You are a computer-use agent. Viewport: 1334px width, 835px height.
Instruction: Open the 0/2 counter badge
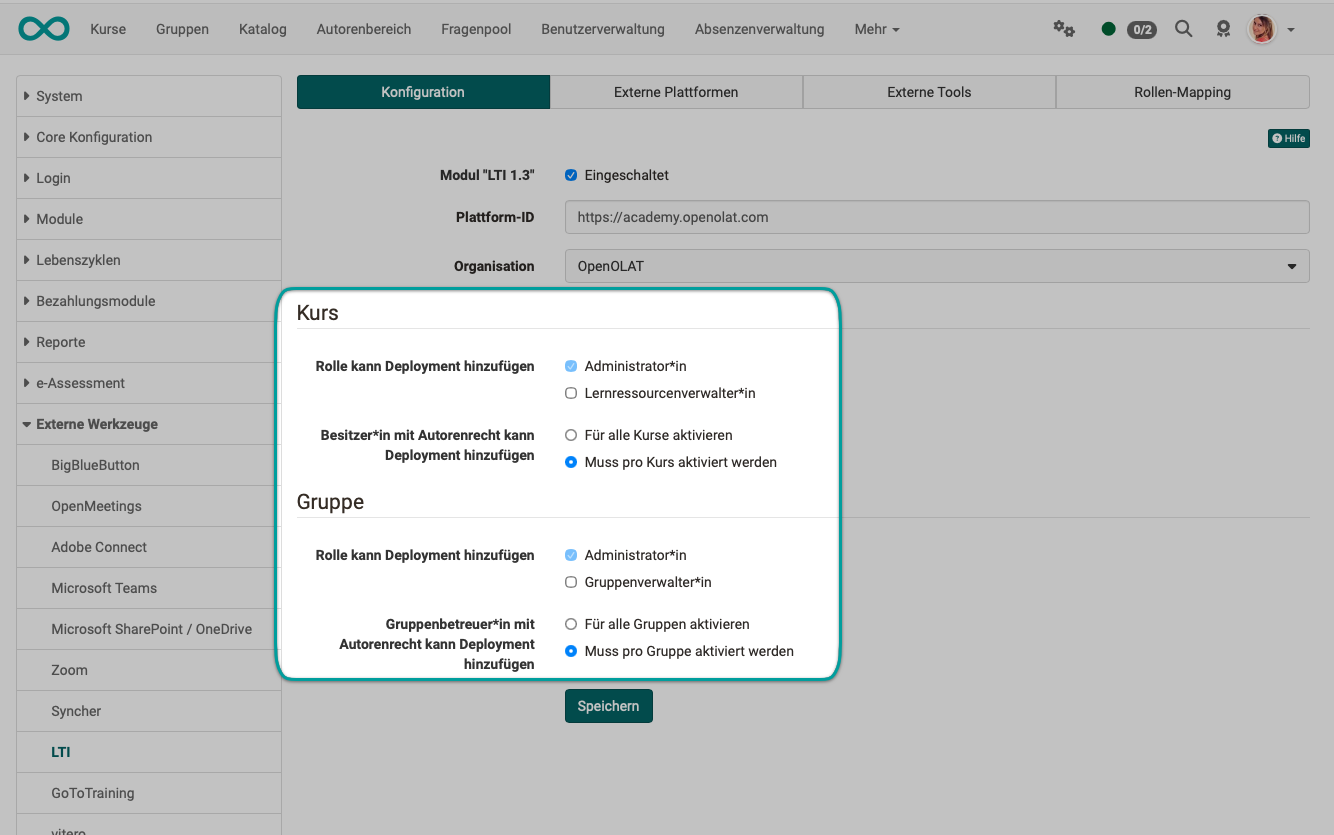click(x=1141, y=30)
